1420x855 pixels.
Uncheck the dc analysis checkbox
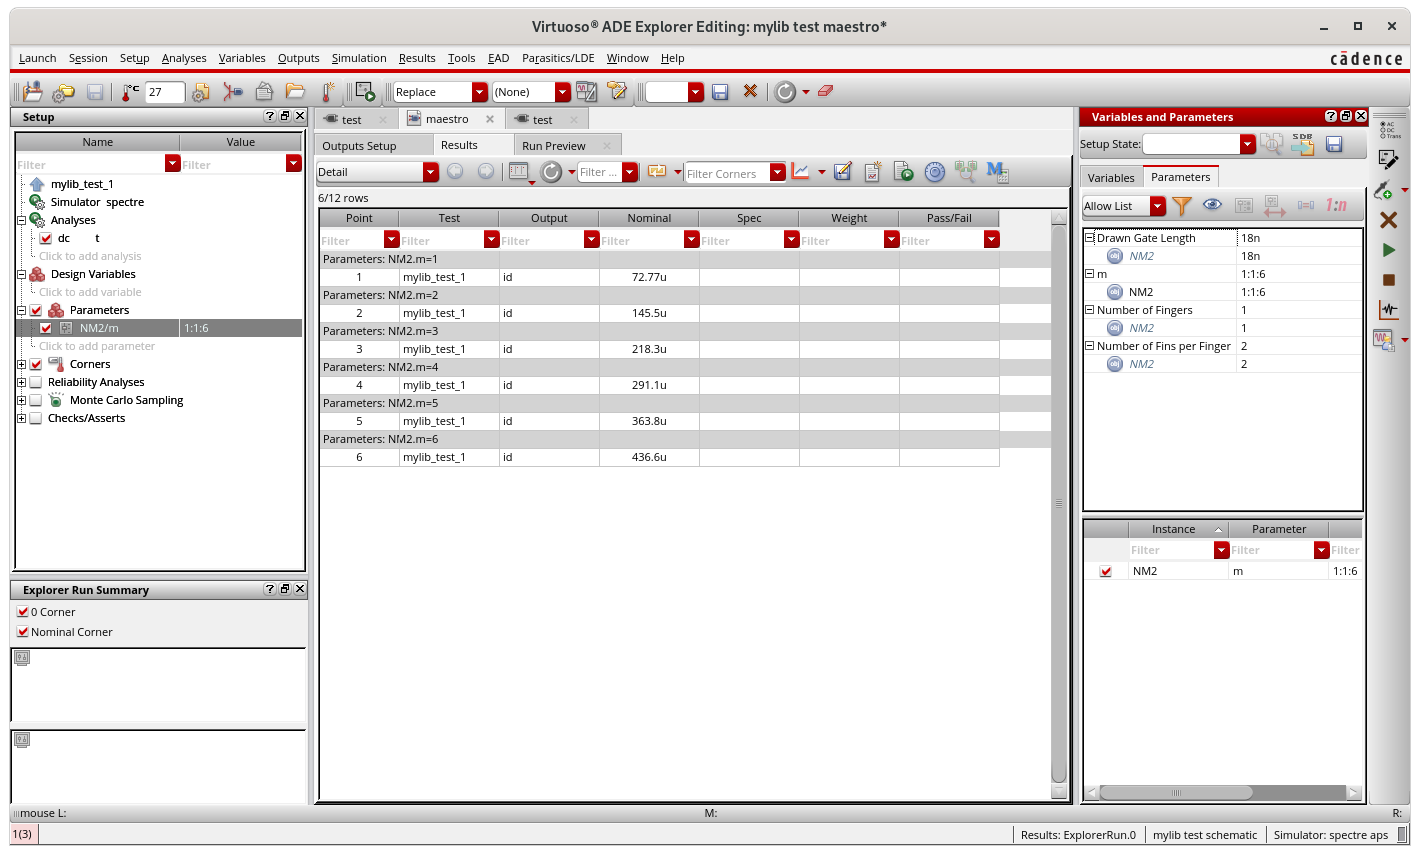[46, 238]
